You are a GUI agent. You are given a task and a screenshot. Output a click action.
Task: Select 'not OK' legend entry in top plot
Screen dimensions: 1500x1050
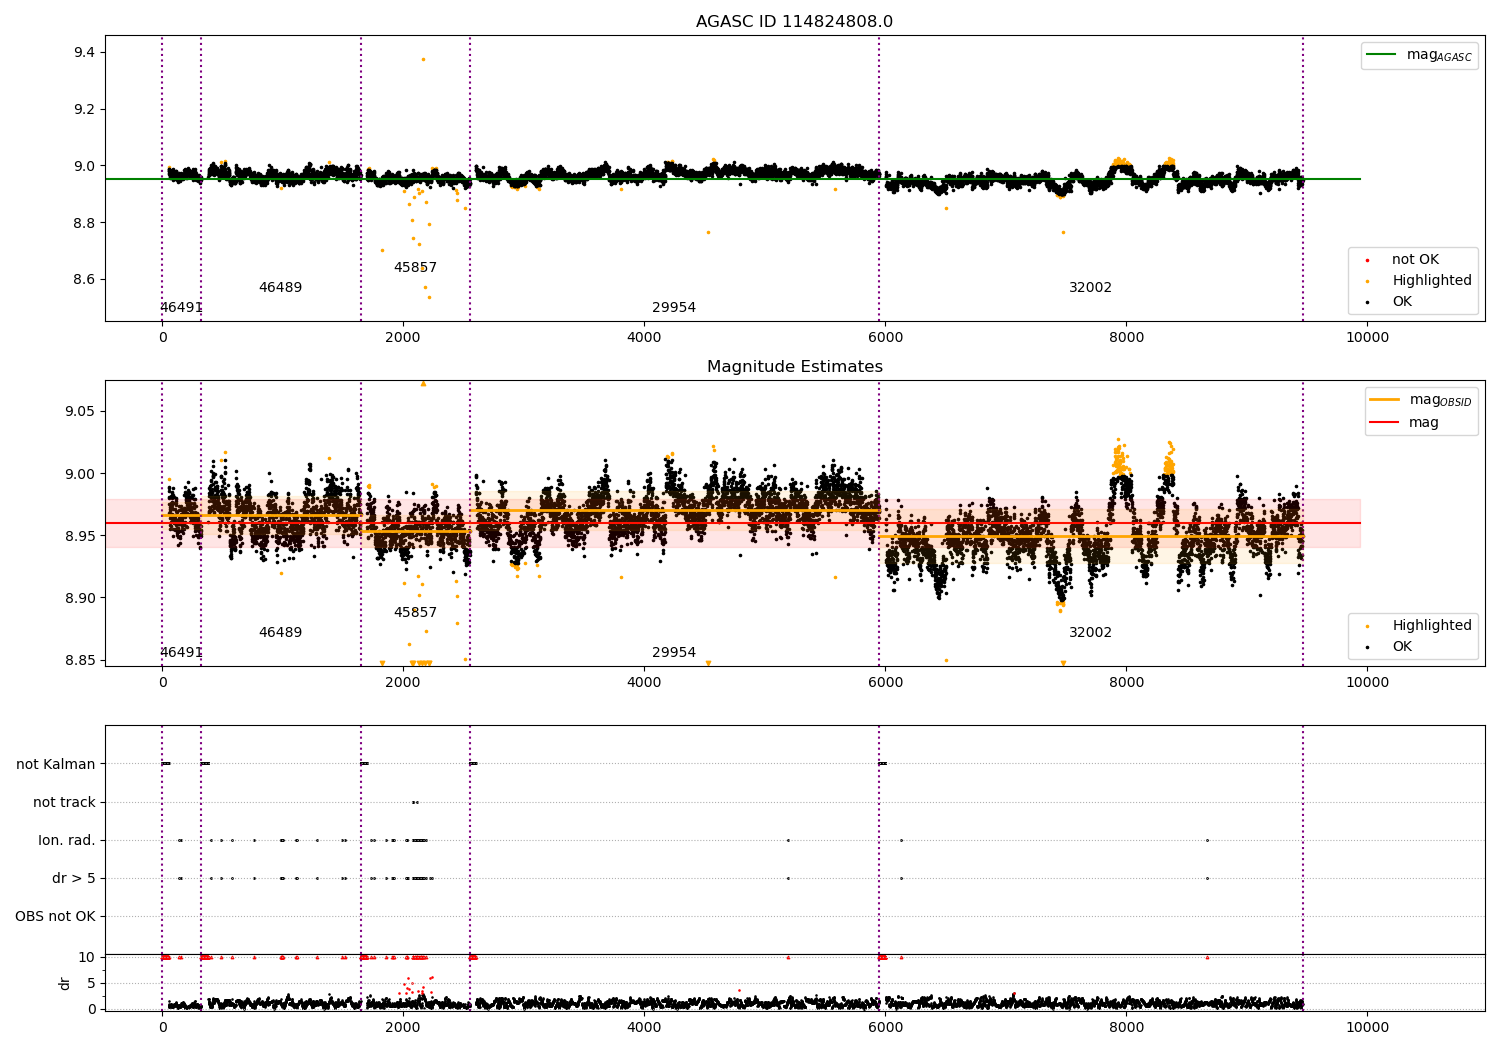point(1415,260)
